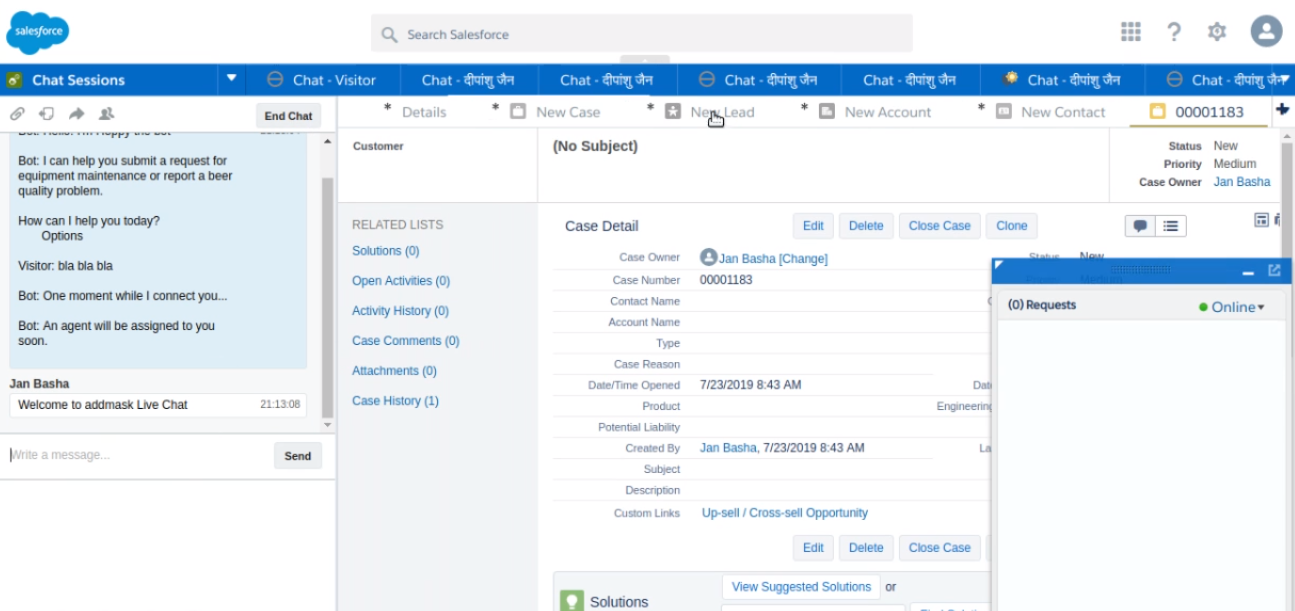Screen dimensions: 1295x611
Task: Select the 00001183 case subtab
Action: (x=1198, y=112)
